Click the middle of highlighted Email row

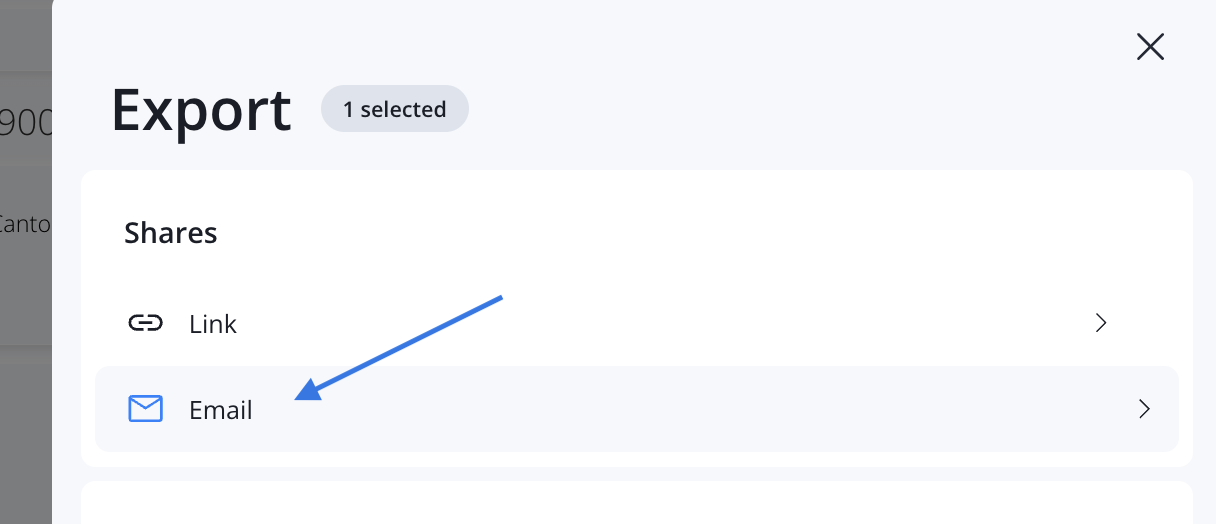pyautogui.click(x=636, y=409)
